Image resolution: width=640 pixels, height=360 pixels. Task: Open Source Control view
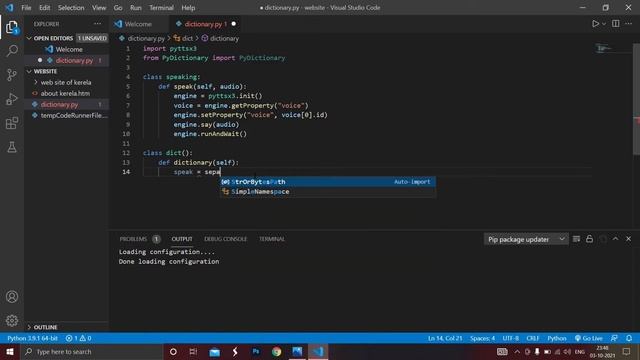(x=12, y=75)
